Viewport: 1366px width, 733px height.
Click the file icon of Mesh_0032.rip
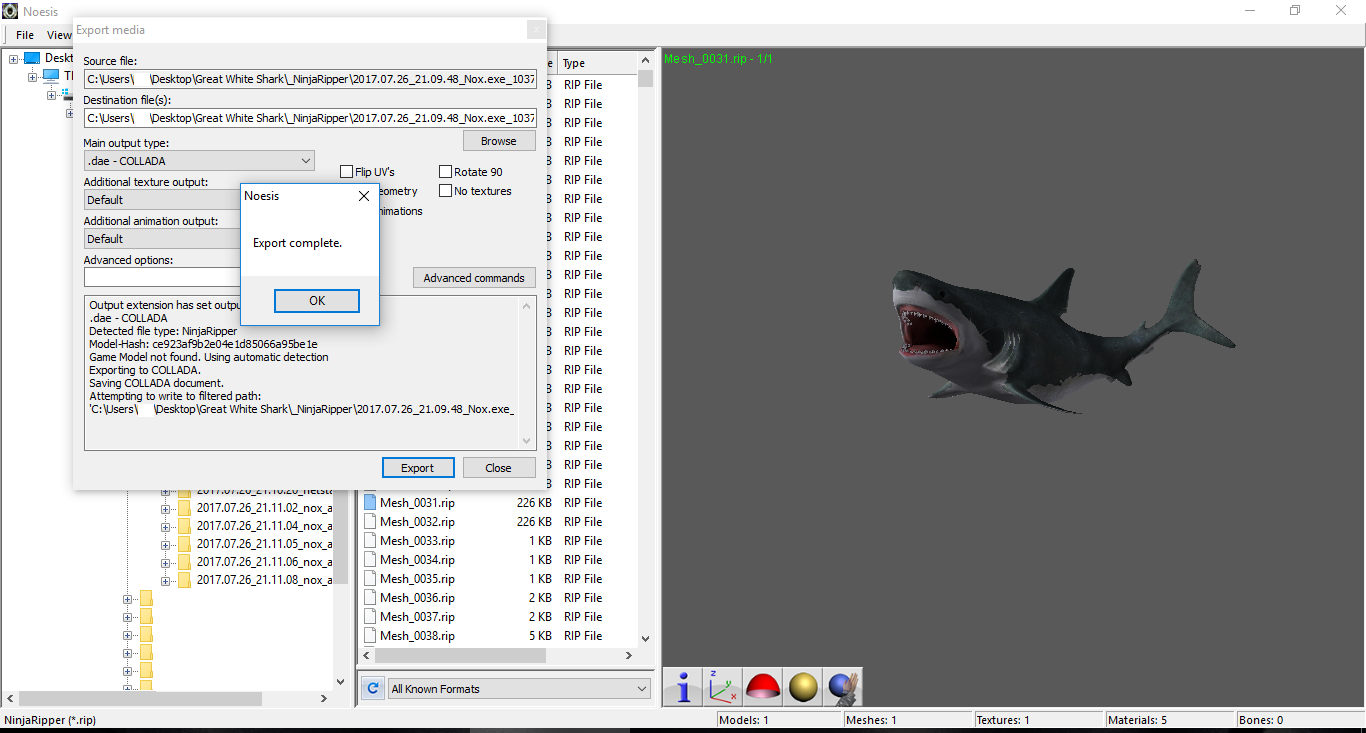click(369, 521)
